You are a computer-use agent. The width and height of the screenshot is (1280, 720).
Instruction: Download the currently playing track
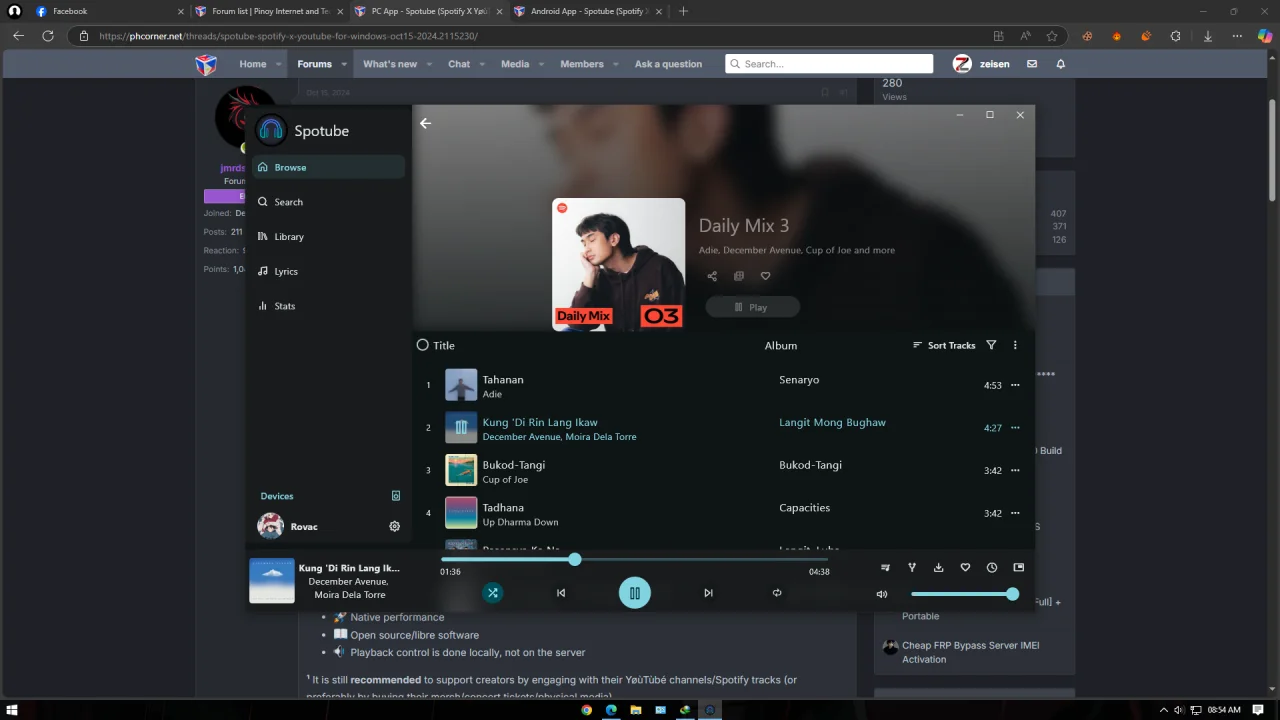[938, 568]
